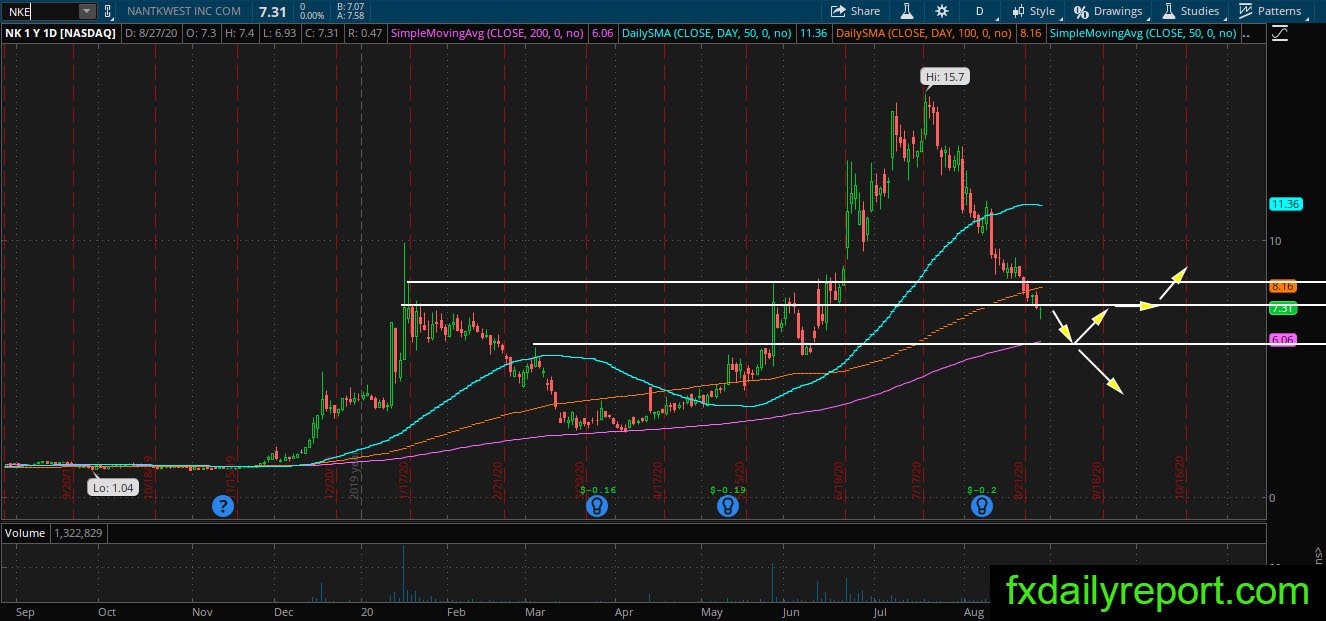Click the Jun label on the time axis
Image resolution: width=1326 pixels, height=621 pixels.
[x=791, y=611]
